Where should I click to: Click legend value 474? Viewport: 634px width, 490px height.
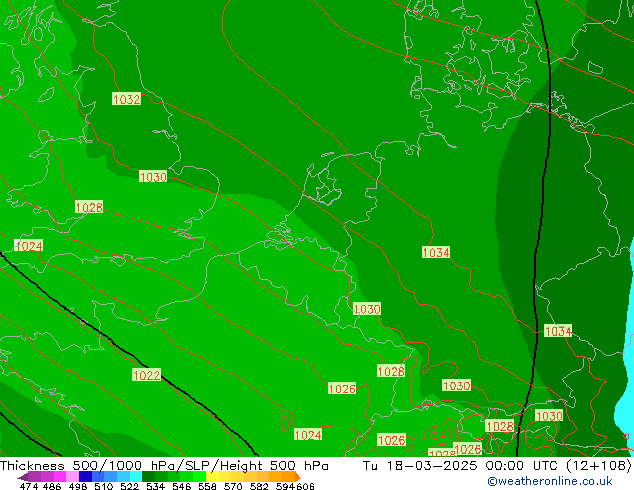[x=29, y=486]
